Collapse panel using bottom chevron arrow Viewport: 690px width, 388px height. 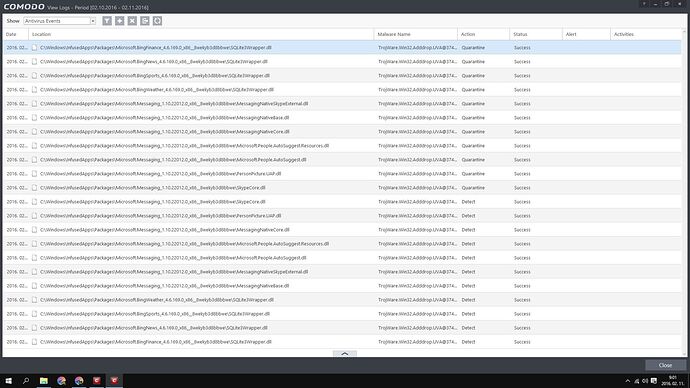pyautogui.click(x=345, y=353)
